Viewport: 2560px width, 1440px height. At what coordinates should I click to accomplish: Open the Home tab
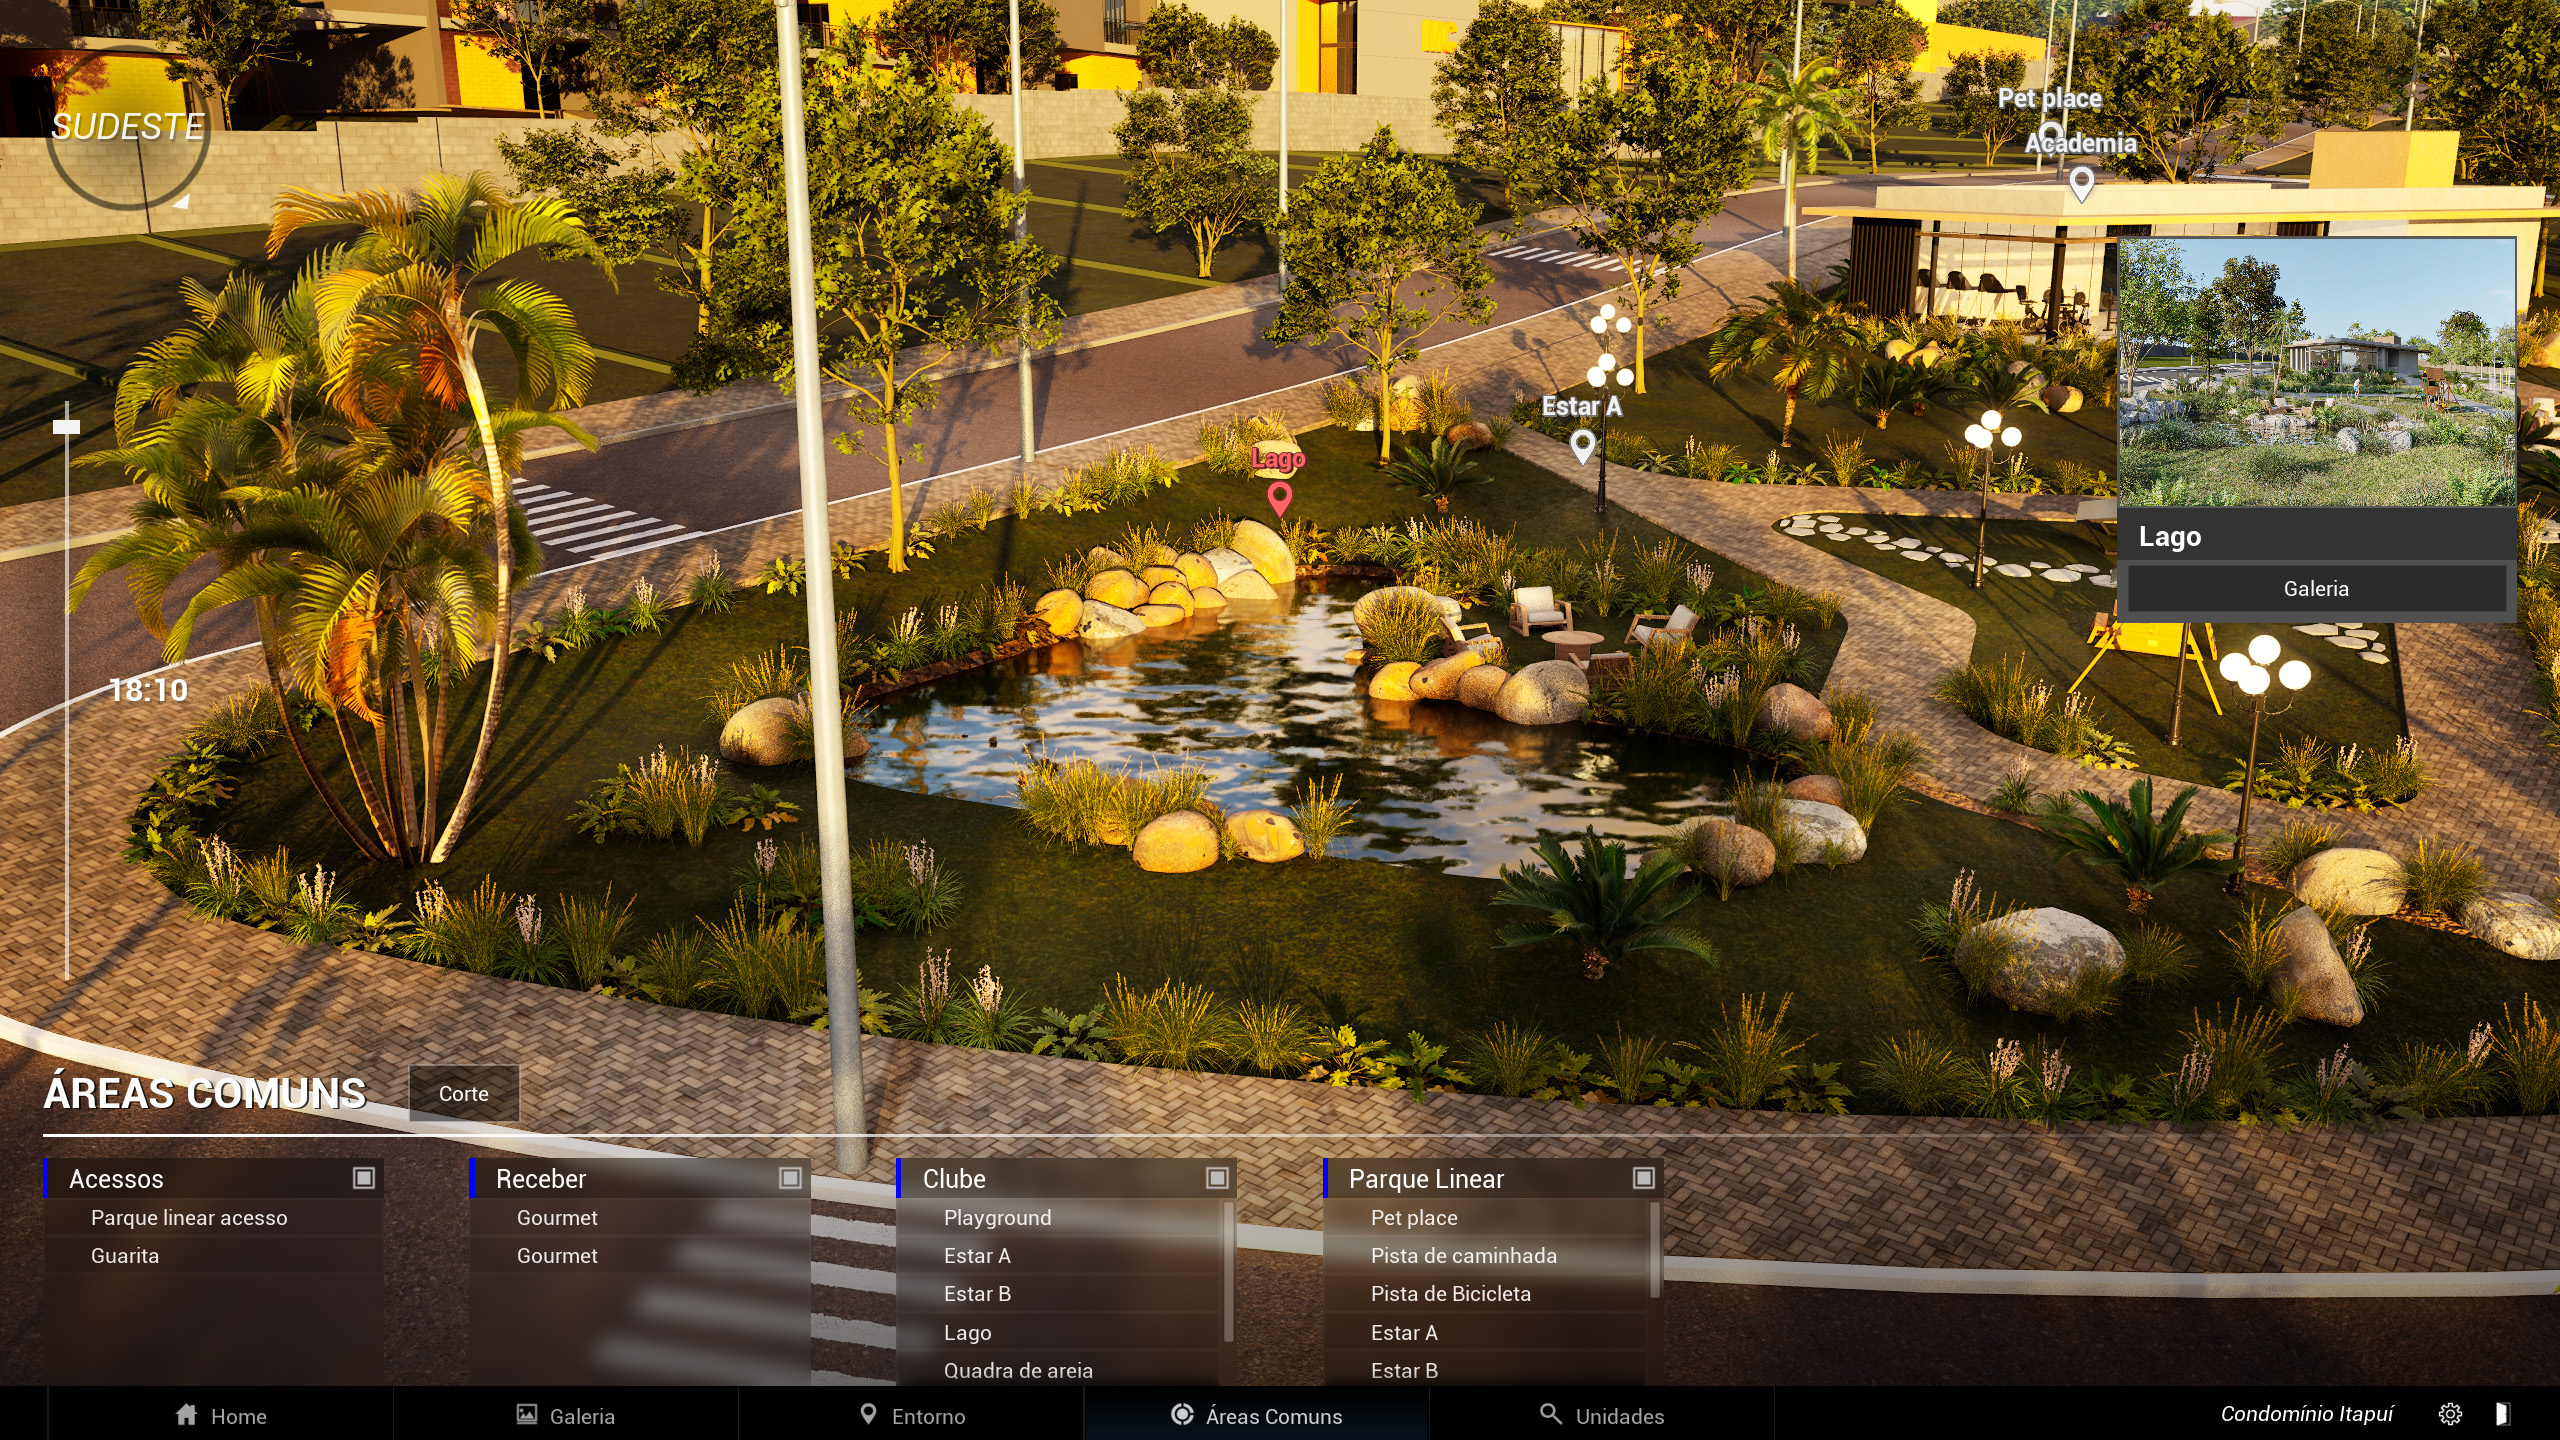(221, 1415)
